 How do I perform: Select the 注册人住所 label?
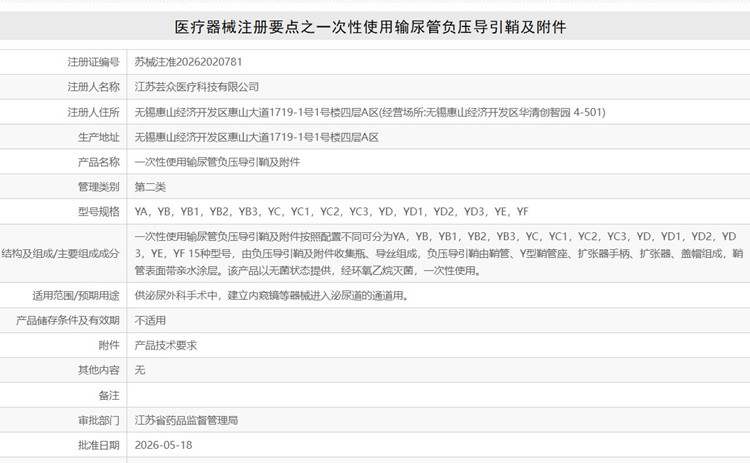[x=93, y=112]
